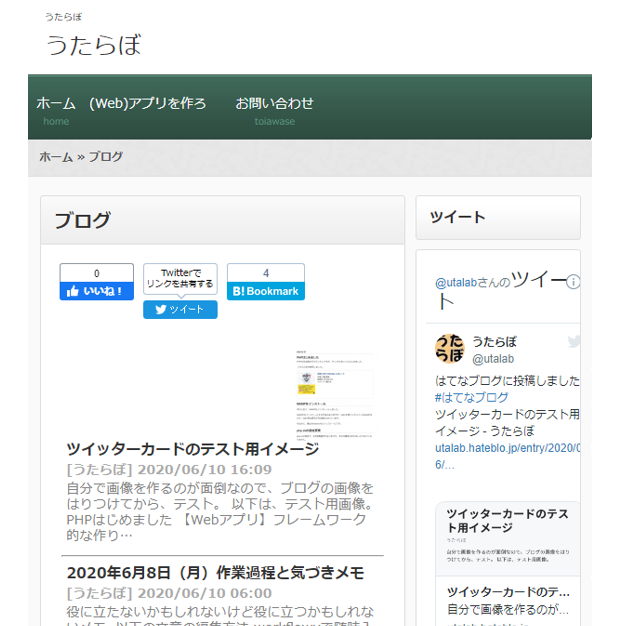Viewport: 626px width, 626px height.
Task: Click the date 2020/06/10 06:00
Action: click(204, 593)
